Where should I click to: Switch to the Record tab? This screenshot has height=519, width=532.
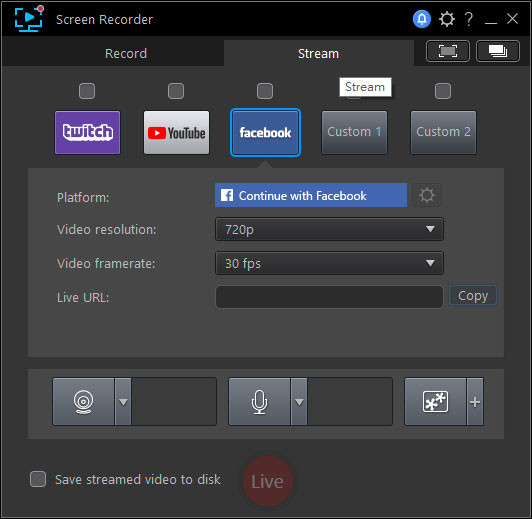coord(126,53)
